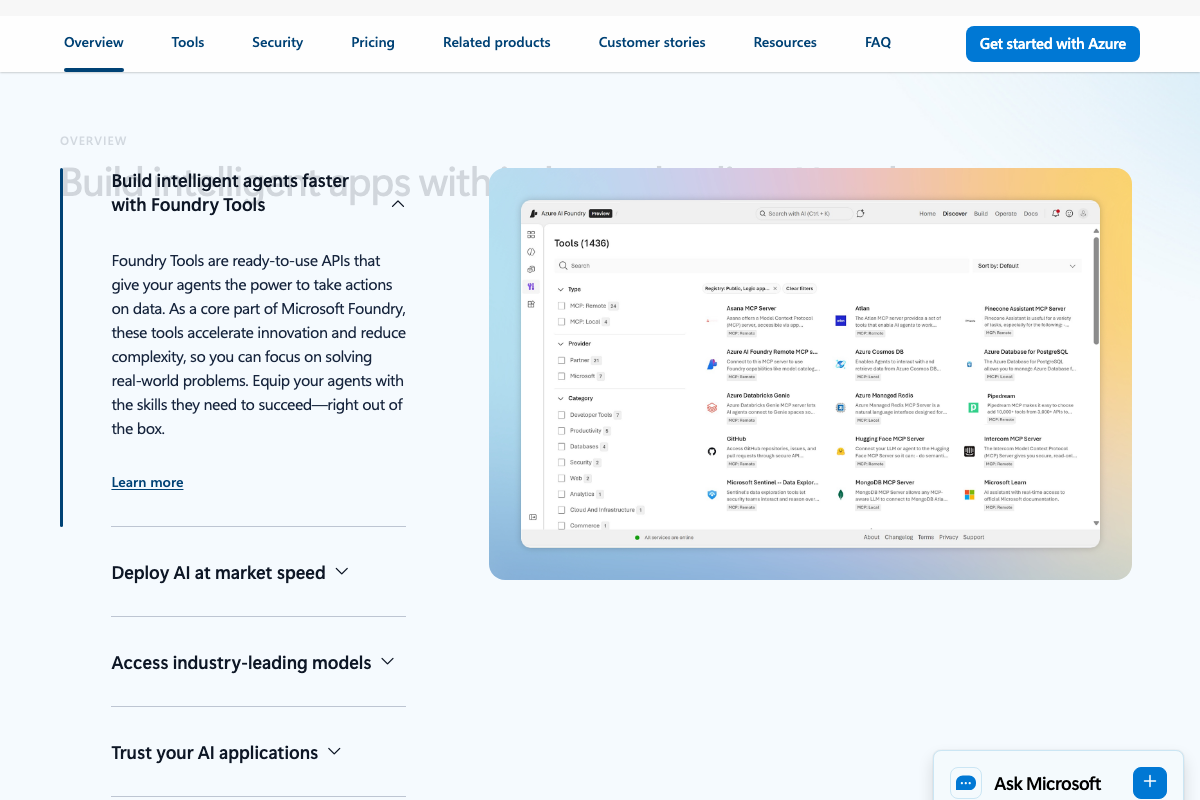Viewport: 1200px width, 800px height.
Task: Check the Microsoft provider checkbox
Action: click(x=562, y=376)
